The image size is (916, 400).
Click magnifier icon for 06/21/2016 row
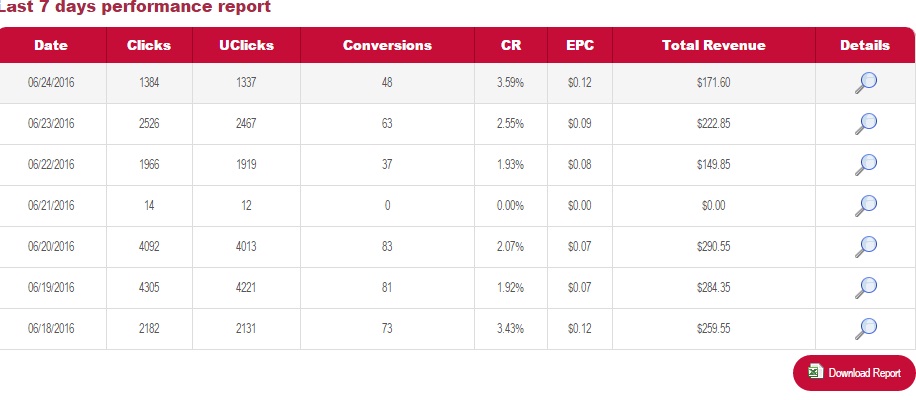click(x=866, y=205)
